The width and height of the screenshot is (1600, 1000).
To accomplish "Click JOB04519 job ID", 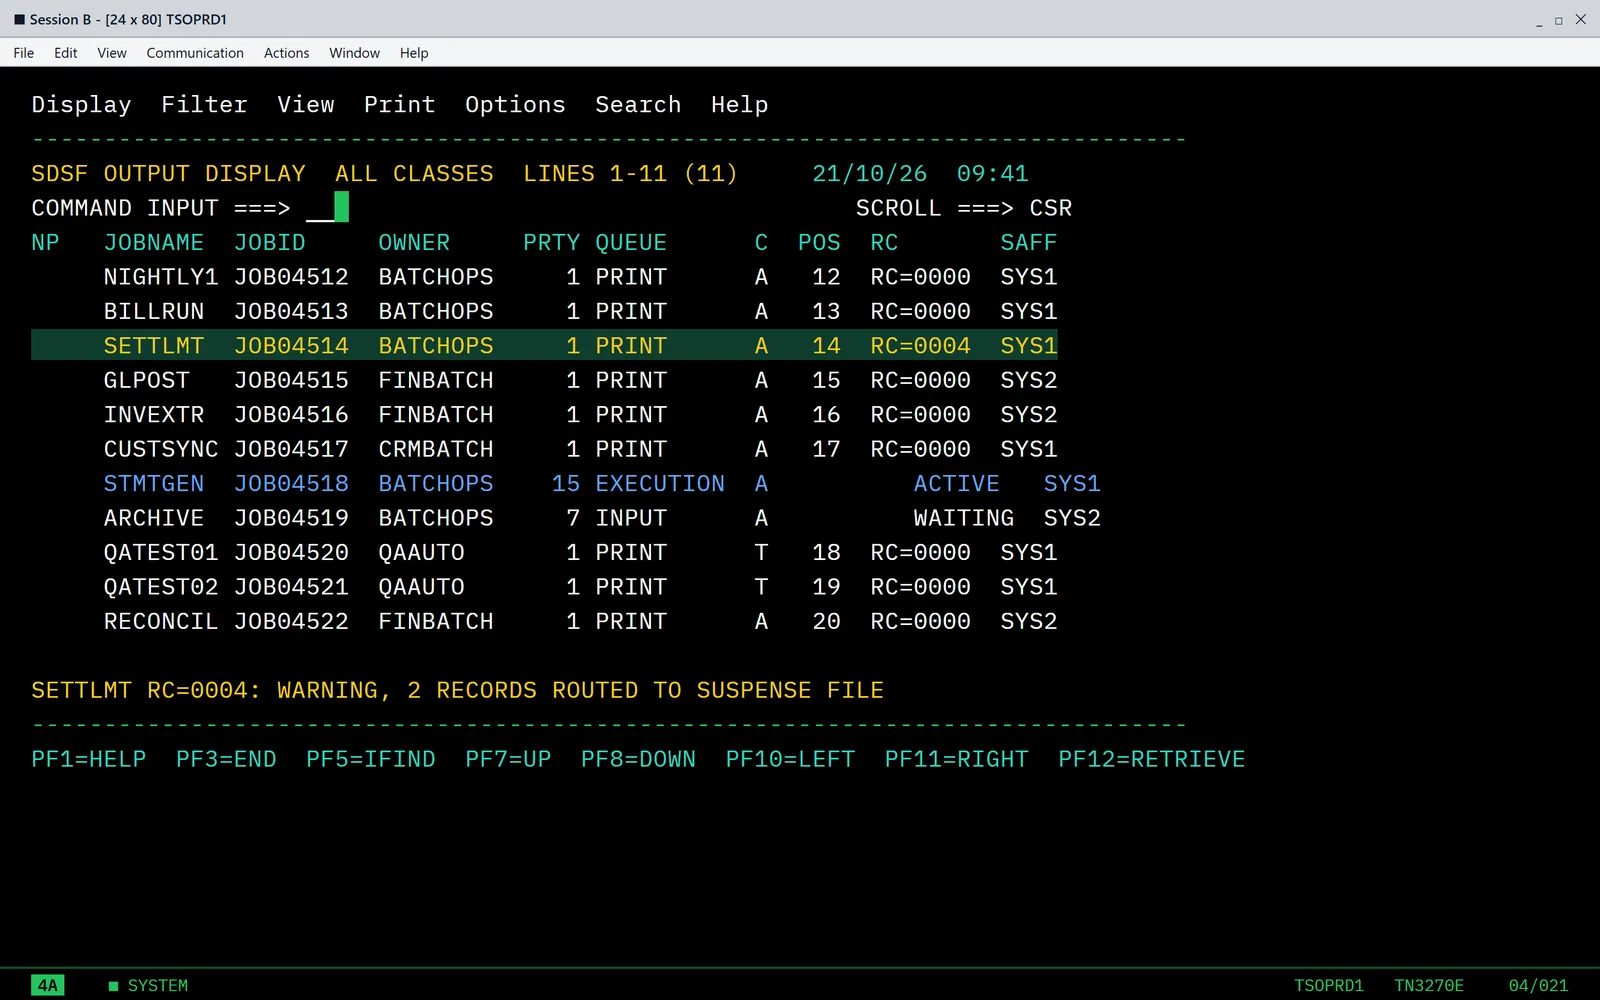I will [x=291, y=518].
